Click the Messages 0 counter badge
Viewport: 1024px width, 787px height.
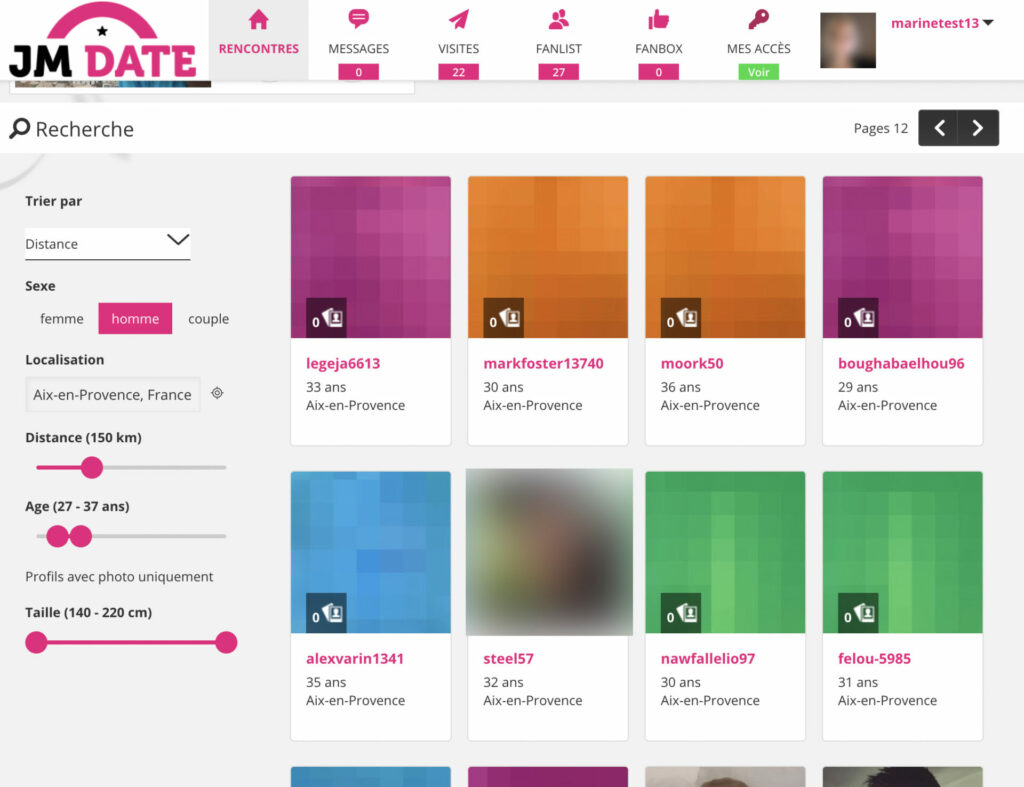[x=359, y=72]
